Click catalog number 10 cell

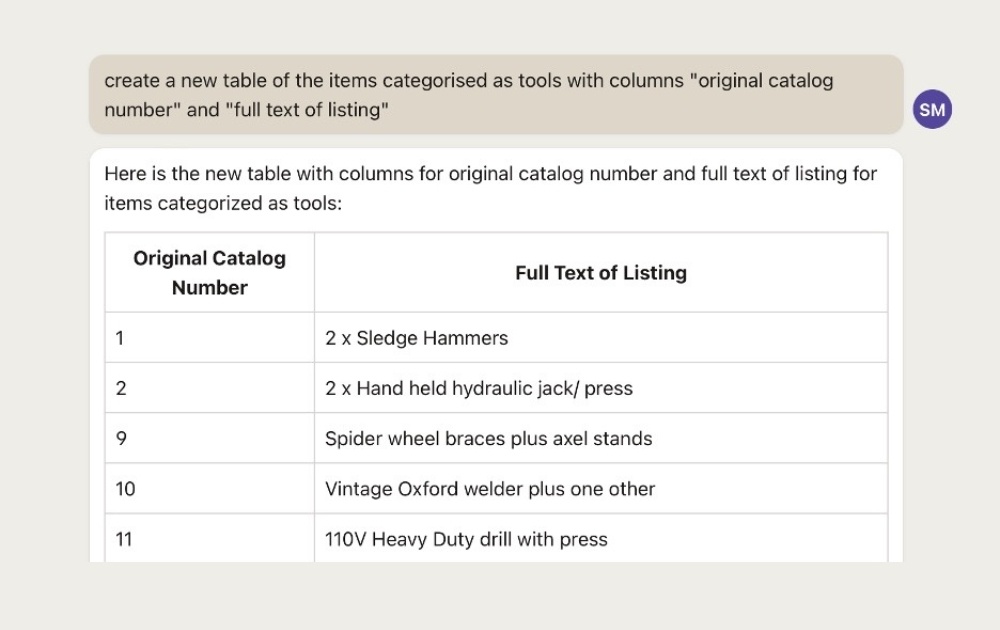(210, 489)
